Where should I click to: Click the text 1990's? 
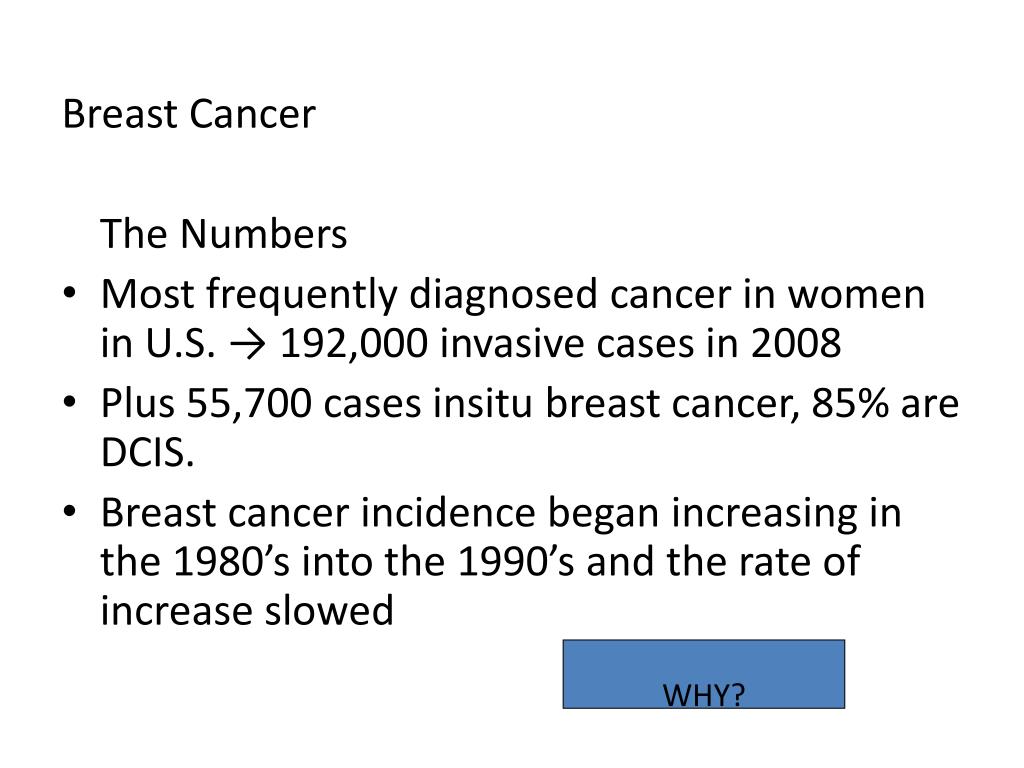click(x=515, y=562)
